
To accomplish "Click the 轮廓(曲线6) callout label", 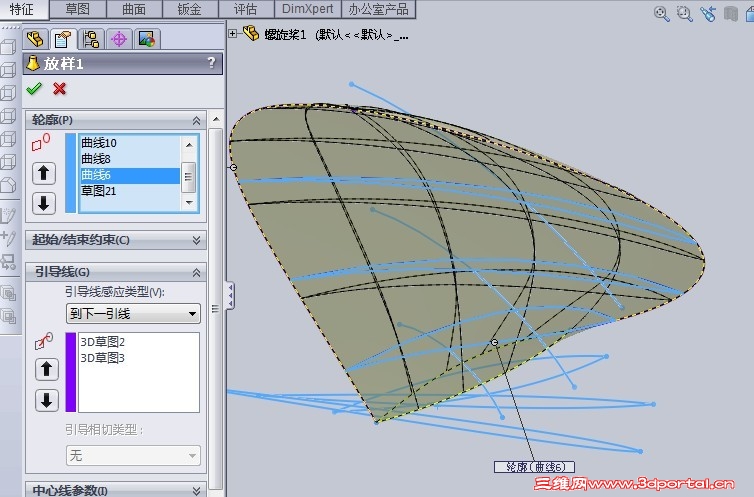I will point(534,467).
